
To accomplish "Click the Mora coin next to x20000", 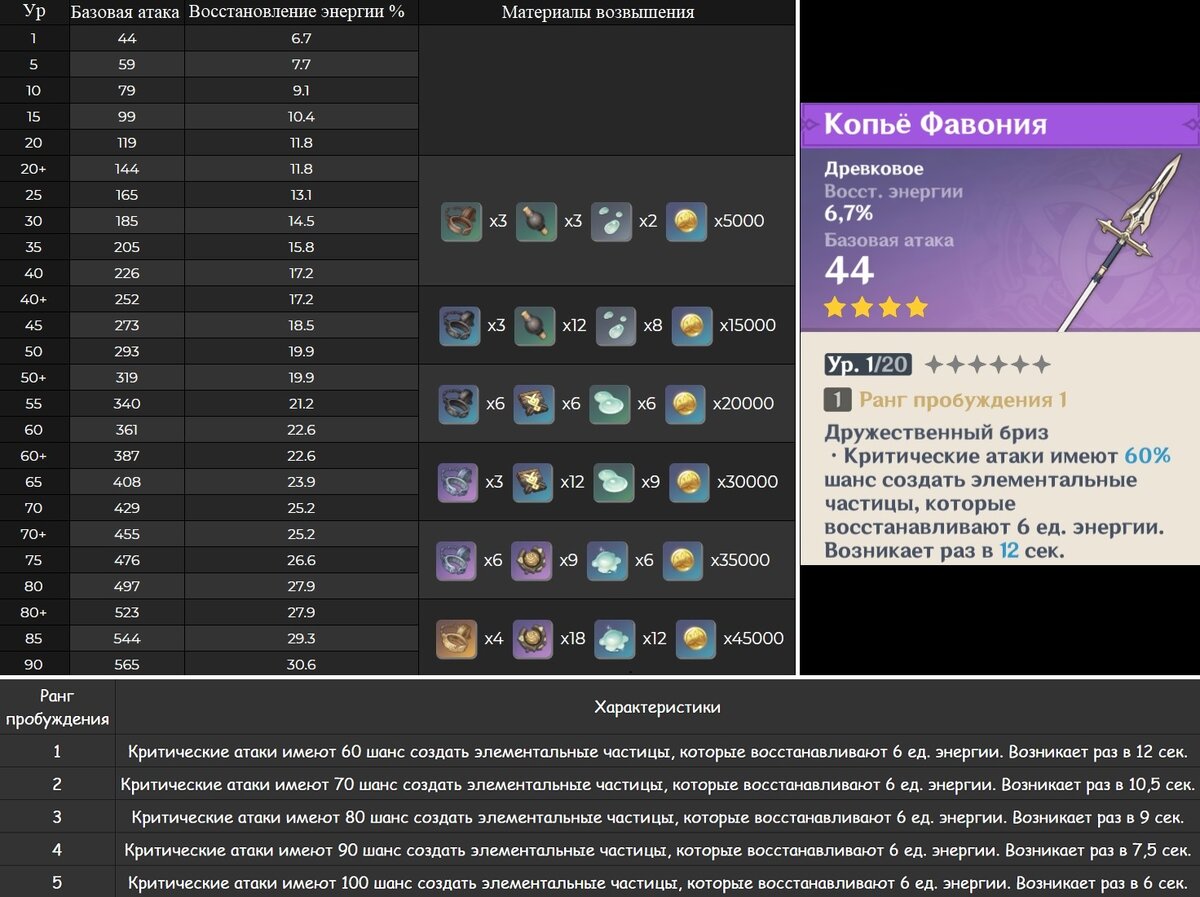I will click(685, 404).
